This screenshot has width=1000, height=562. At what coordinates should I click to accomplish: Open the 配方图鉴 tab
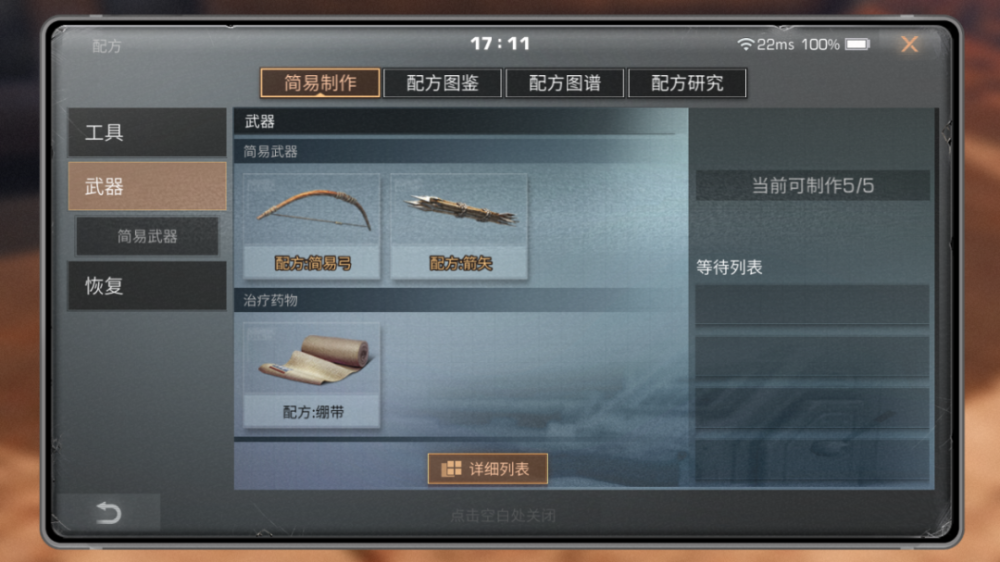point(443,83)
